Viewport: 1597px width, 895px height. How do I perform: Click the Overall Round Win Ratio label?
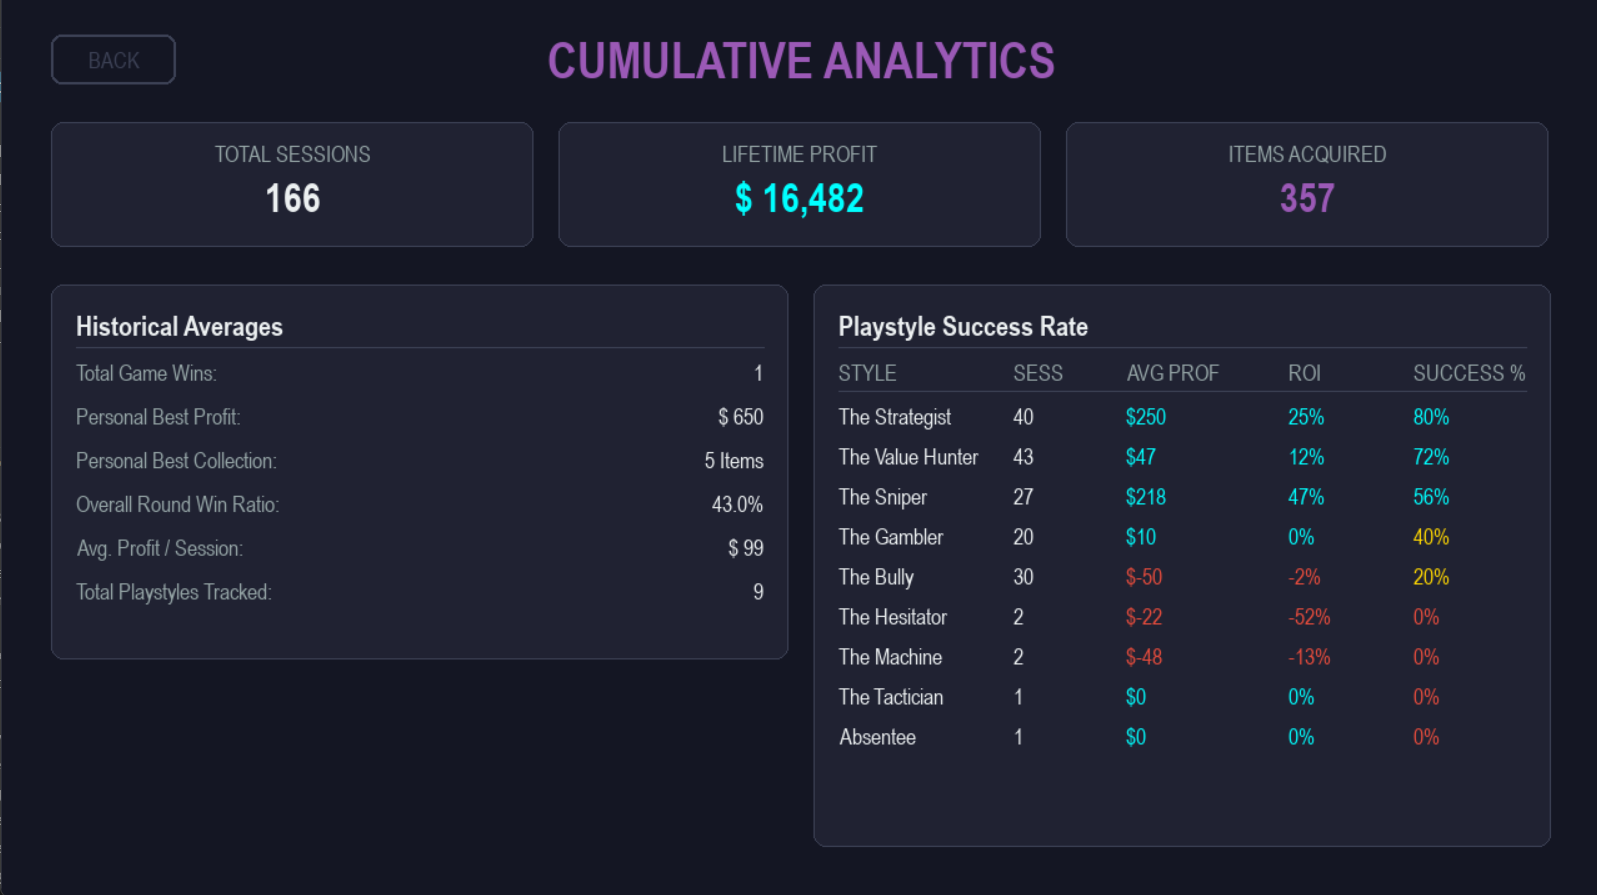[x=177, y=504]
